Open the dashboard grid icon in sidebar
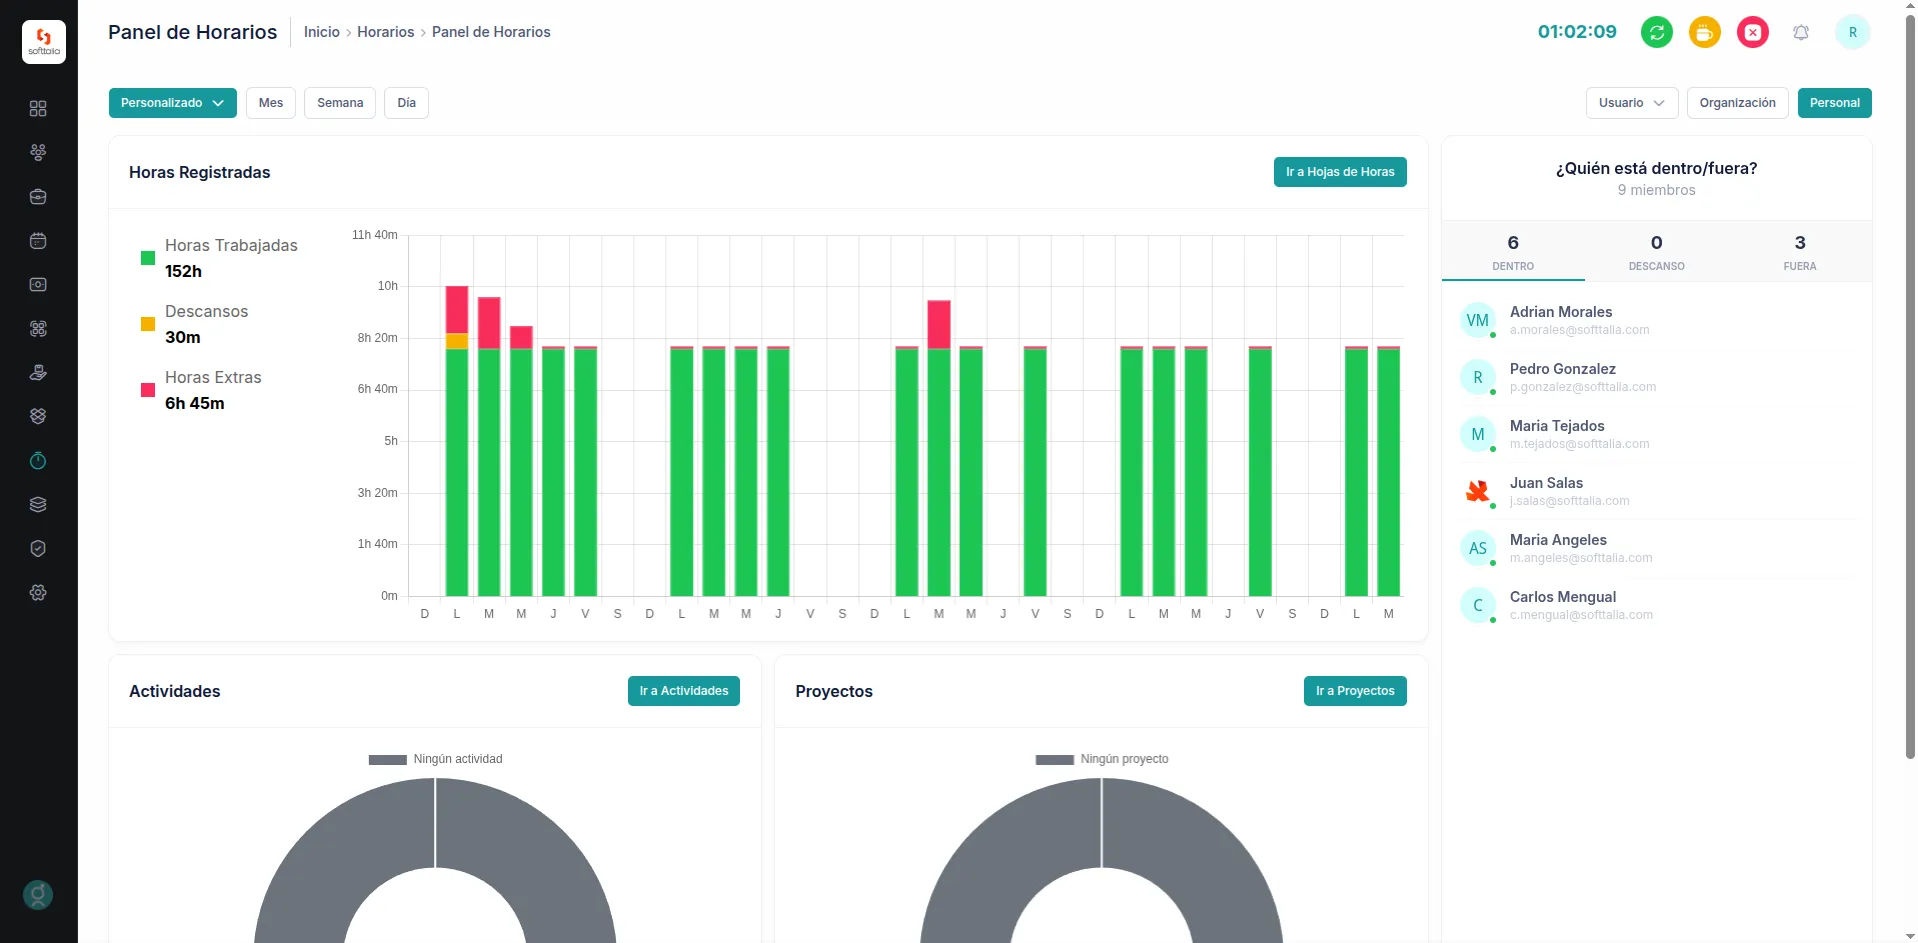This screenshot has width=1918, height=943. (x=38, y=108)
